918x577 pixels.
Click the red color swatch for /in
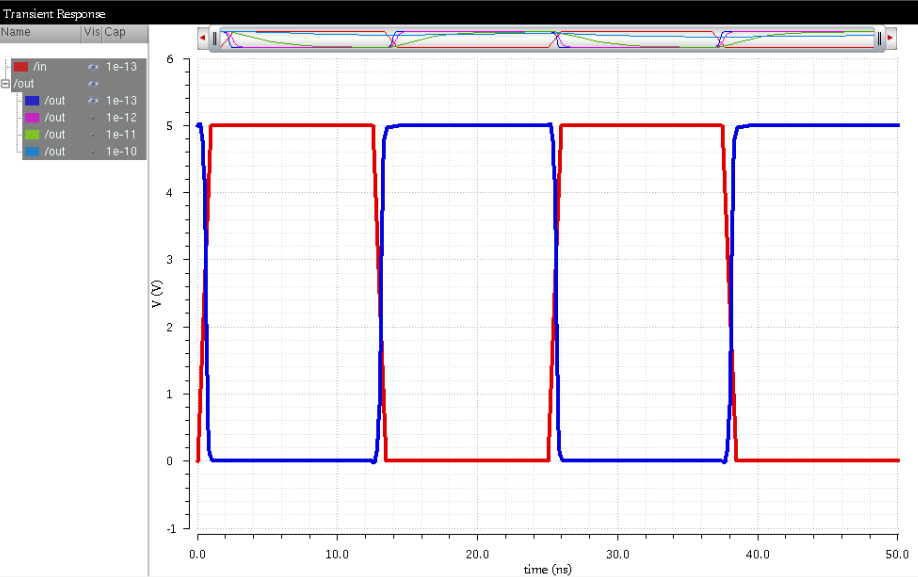(21, 66)
